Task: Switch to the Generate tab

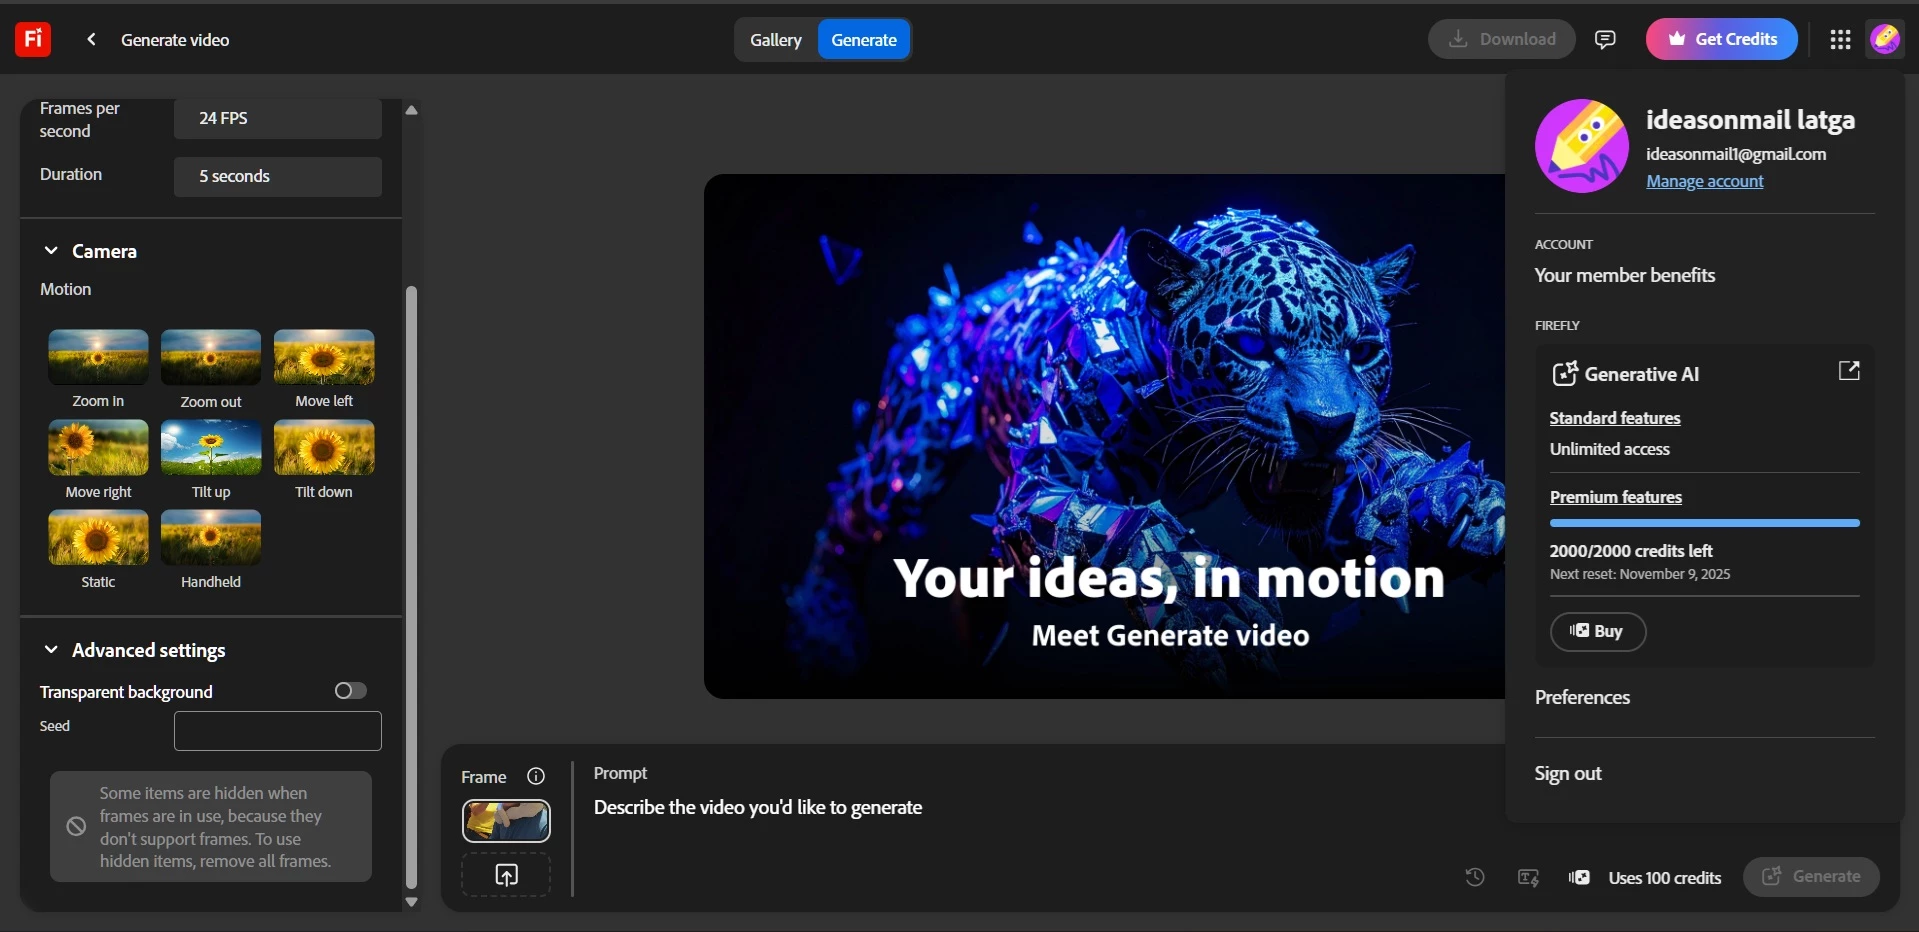Action: coord(864,40)
